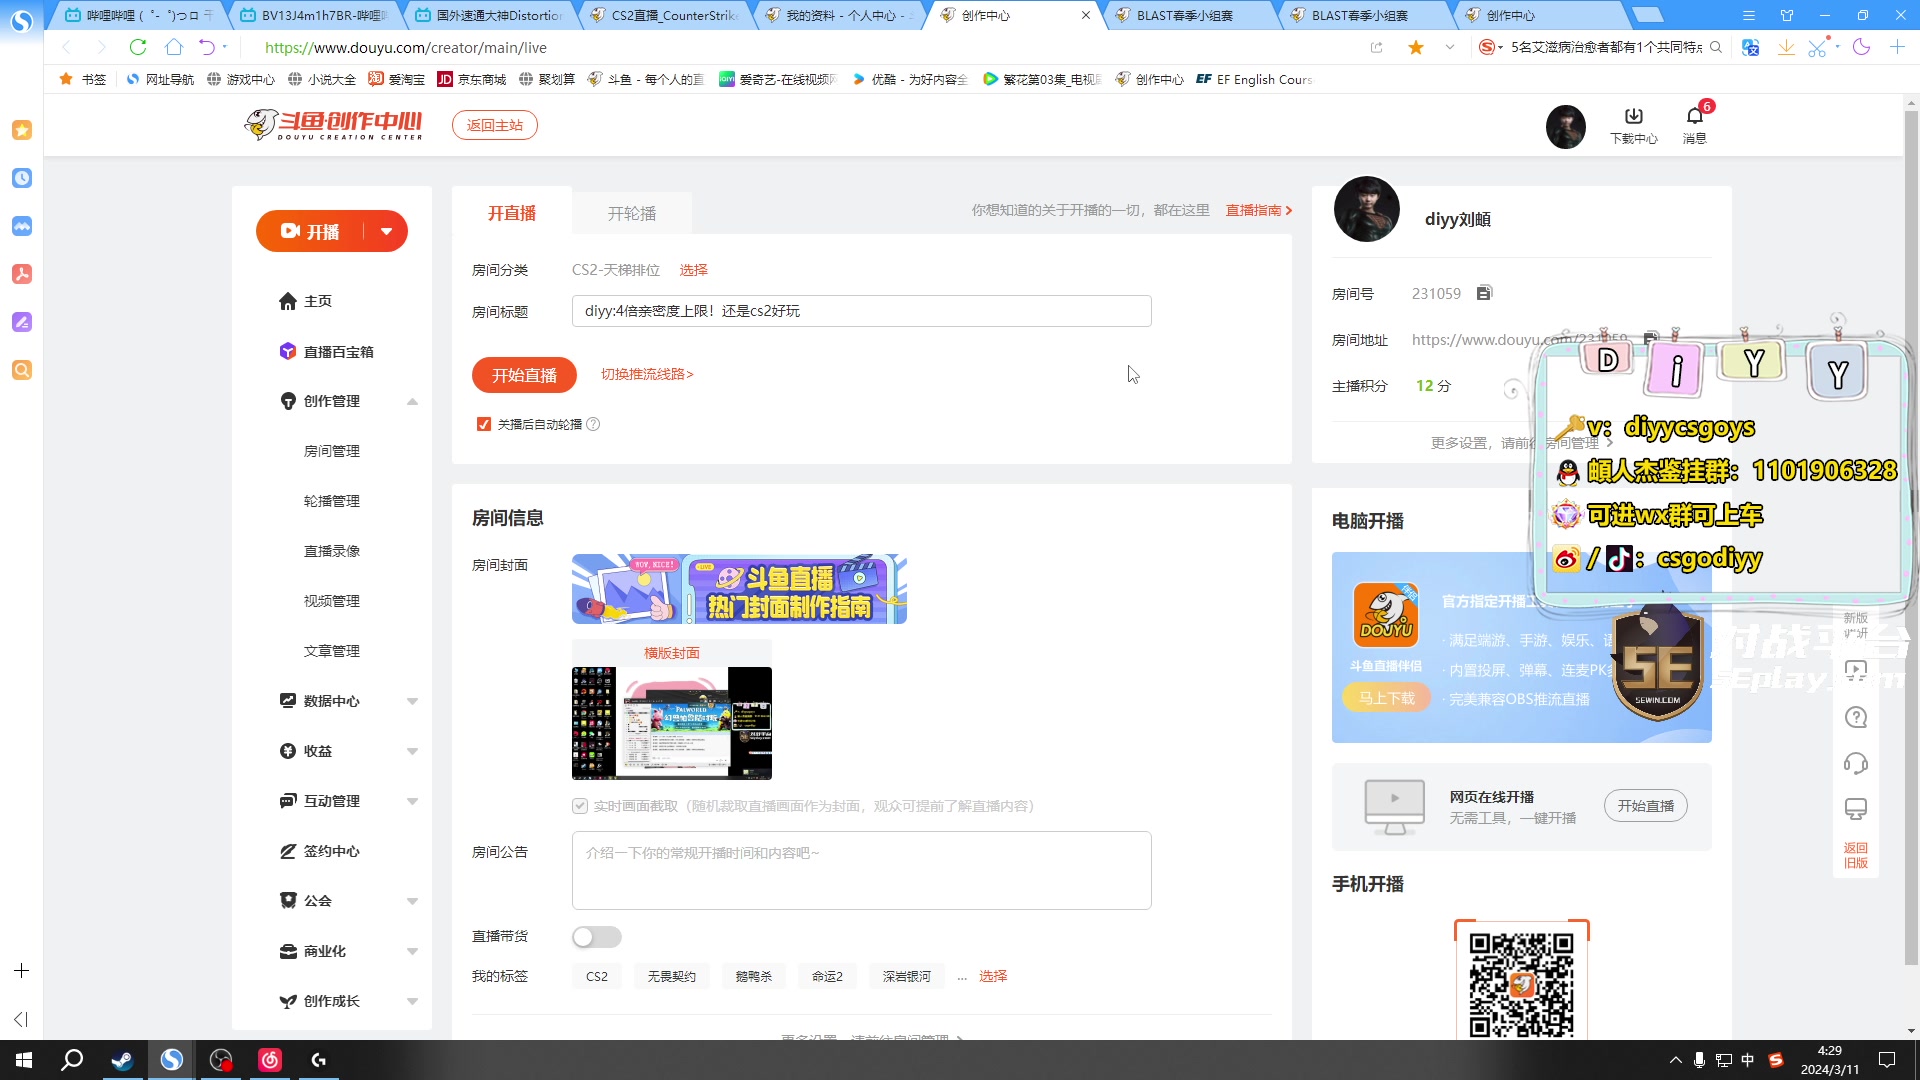
Task: Enable the 直播带货 toggle switch
Action: 597,937
